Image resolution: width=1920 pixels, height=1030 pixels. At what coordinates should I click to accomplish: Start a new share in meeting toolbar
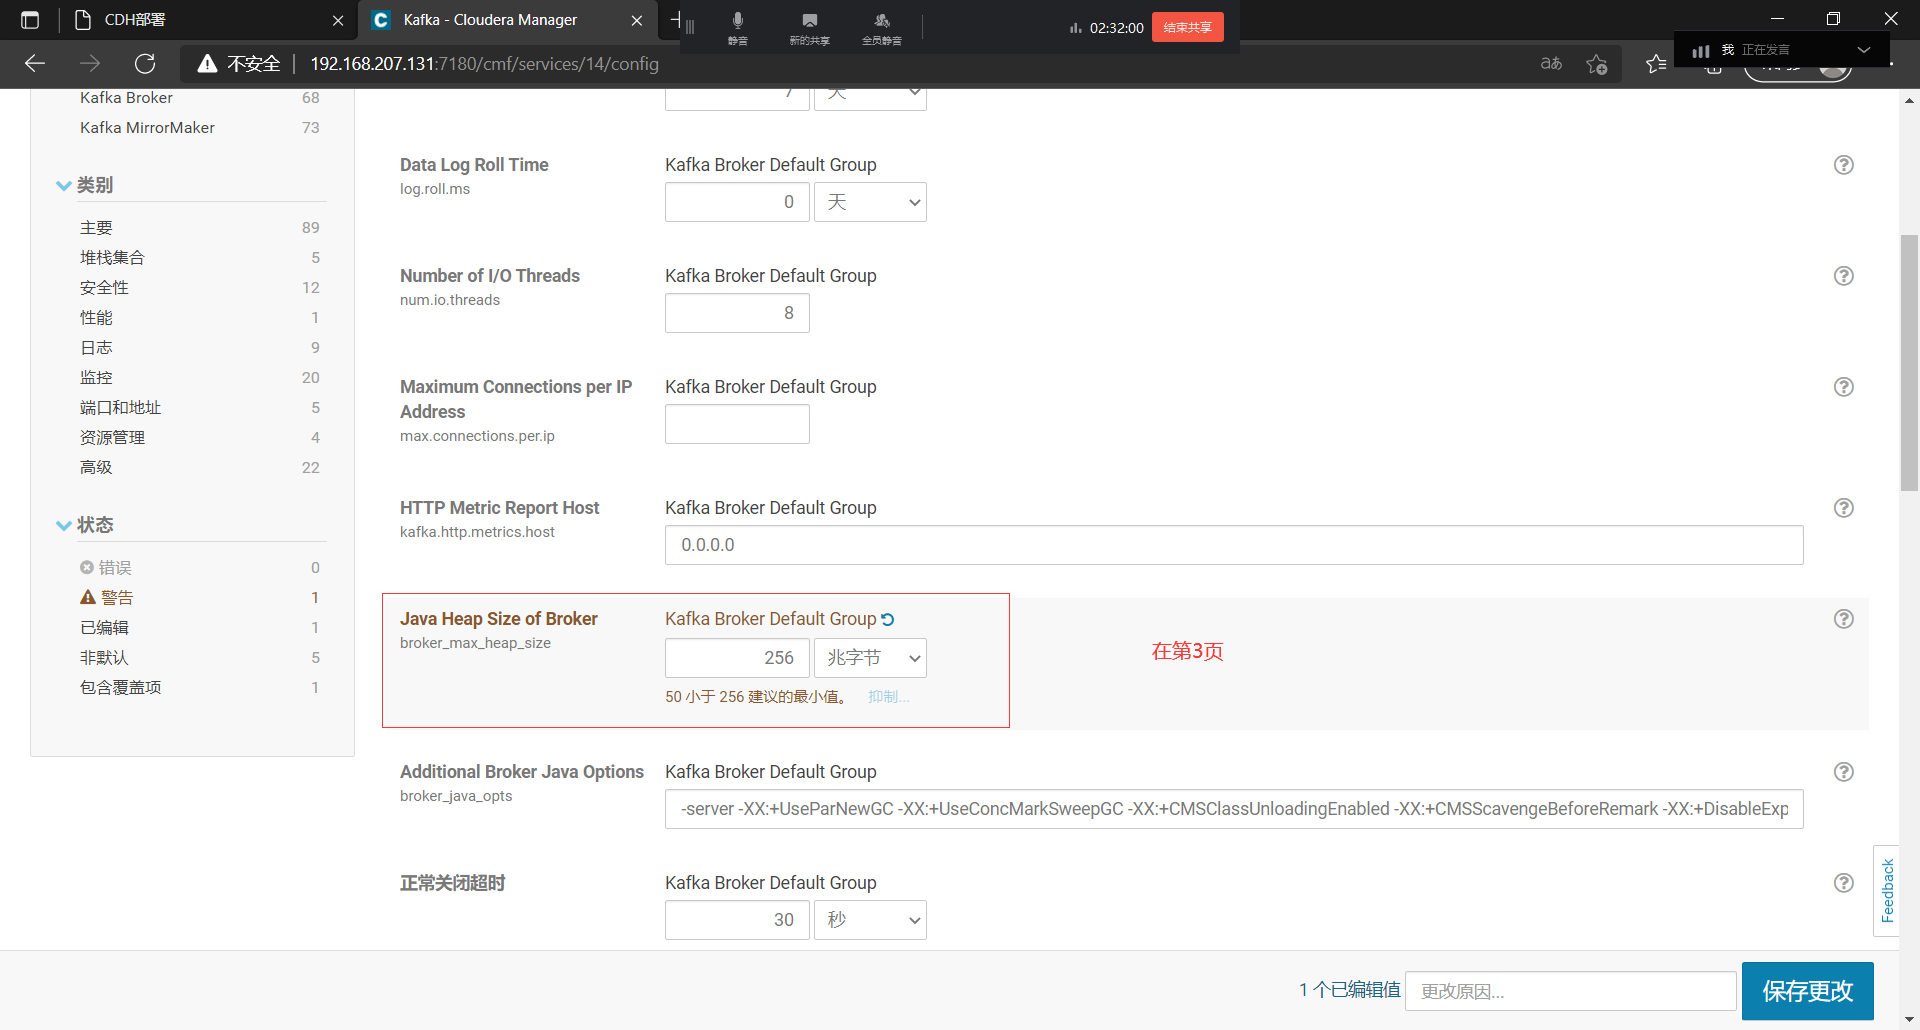[809, 28]
